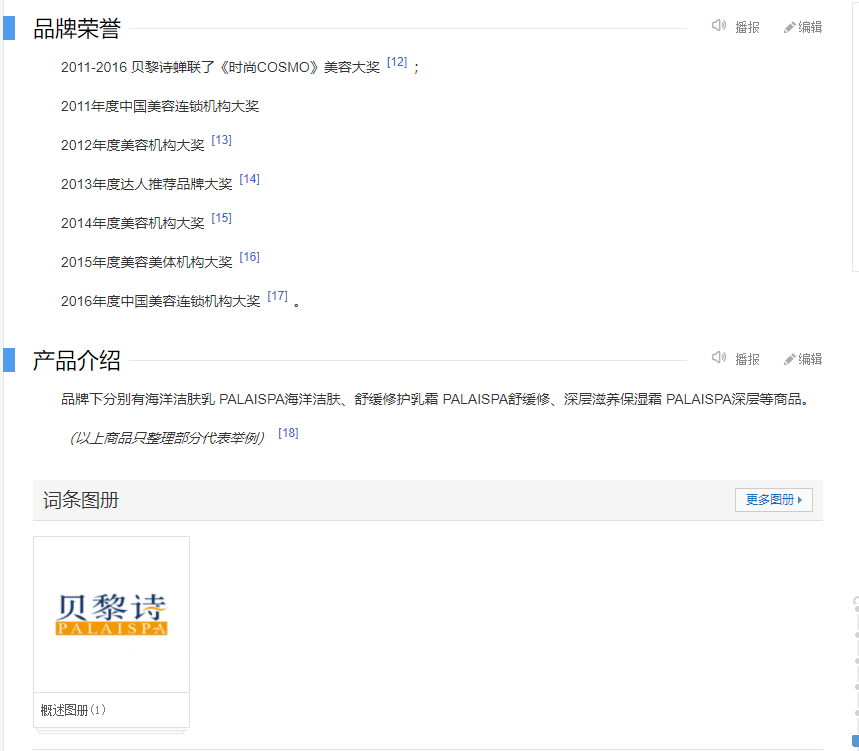Open 编辑 link for 产品介绍 section
859x751 pixels.
click(x=810, y=359)
